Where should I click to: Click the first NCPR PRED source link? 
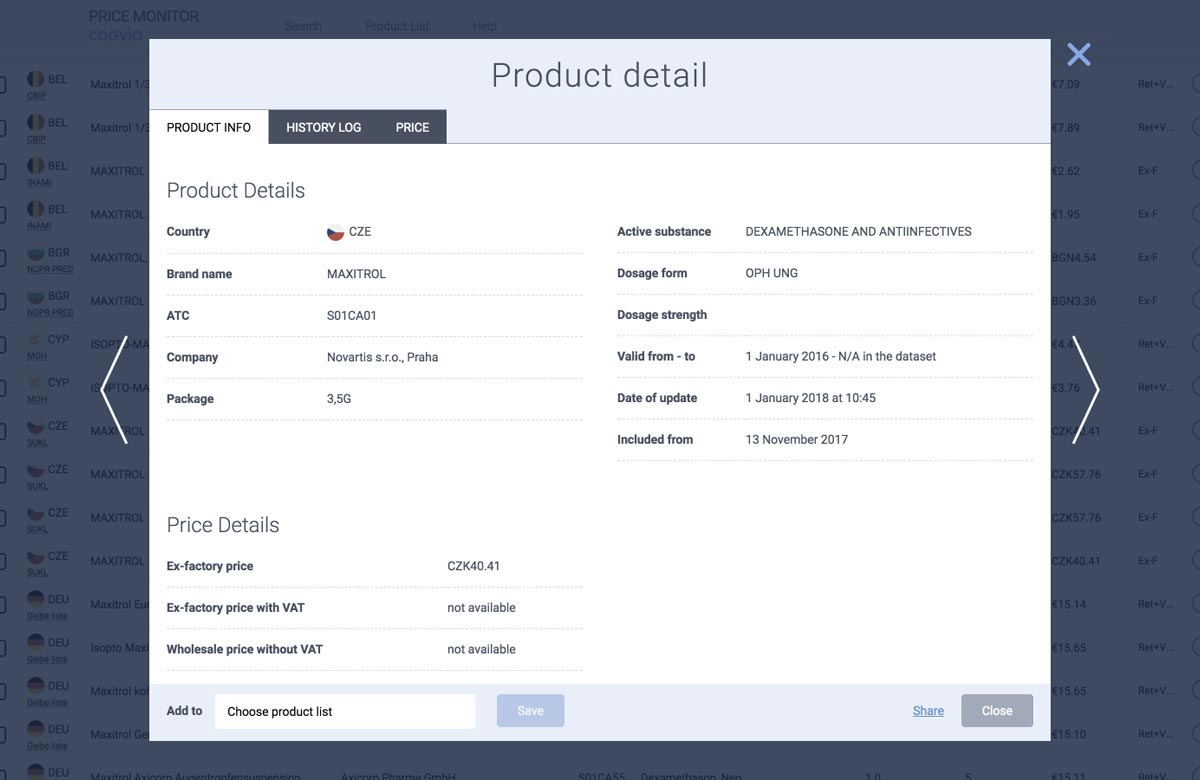50,269
